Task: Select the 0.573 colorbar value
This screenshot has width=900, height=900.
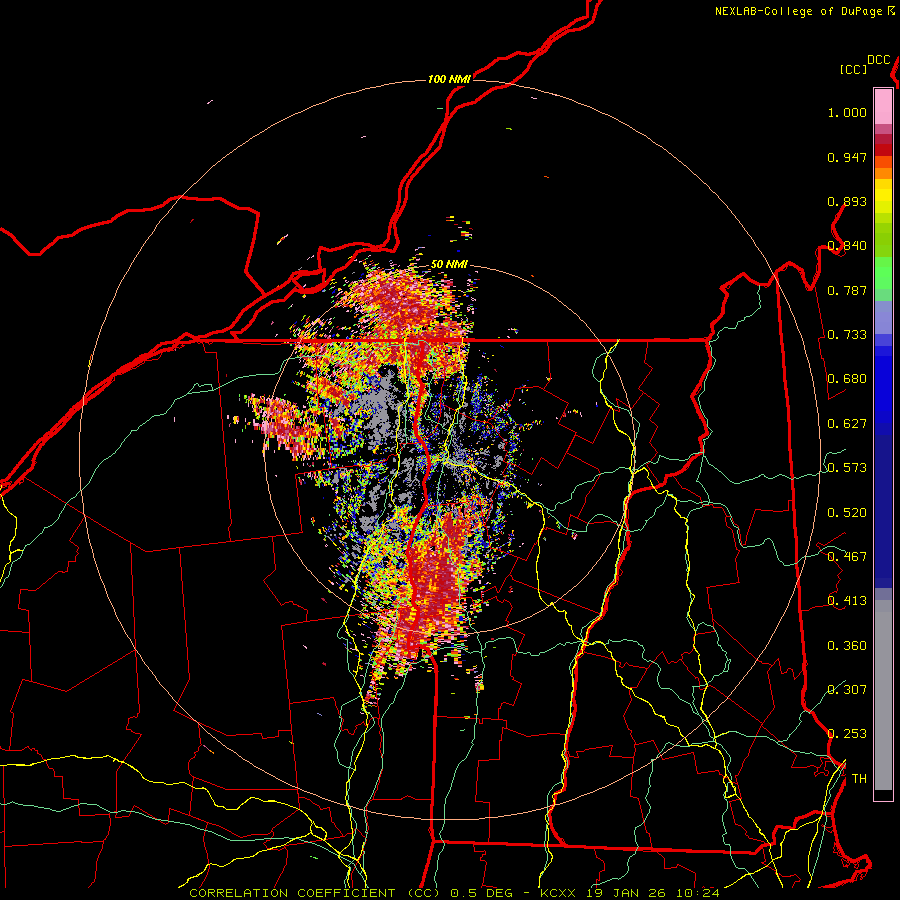Action: pyautogui.click(x=847, y=468)
